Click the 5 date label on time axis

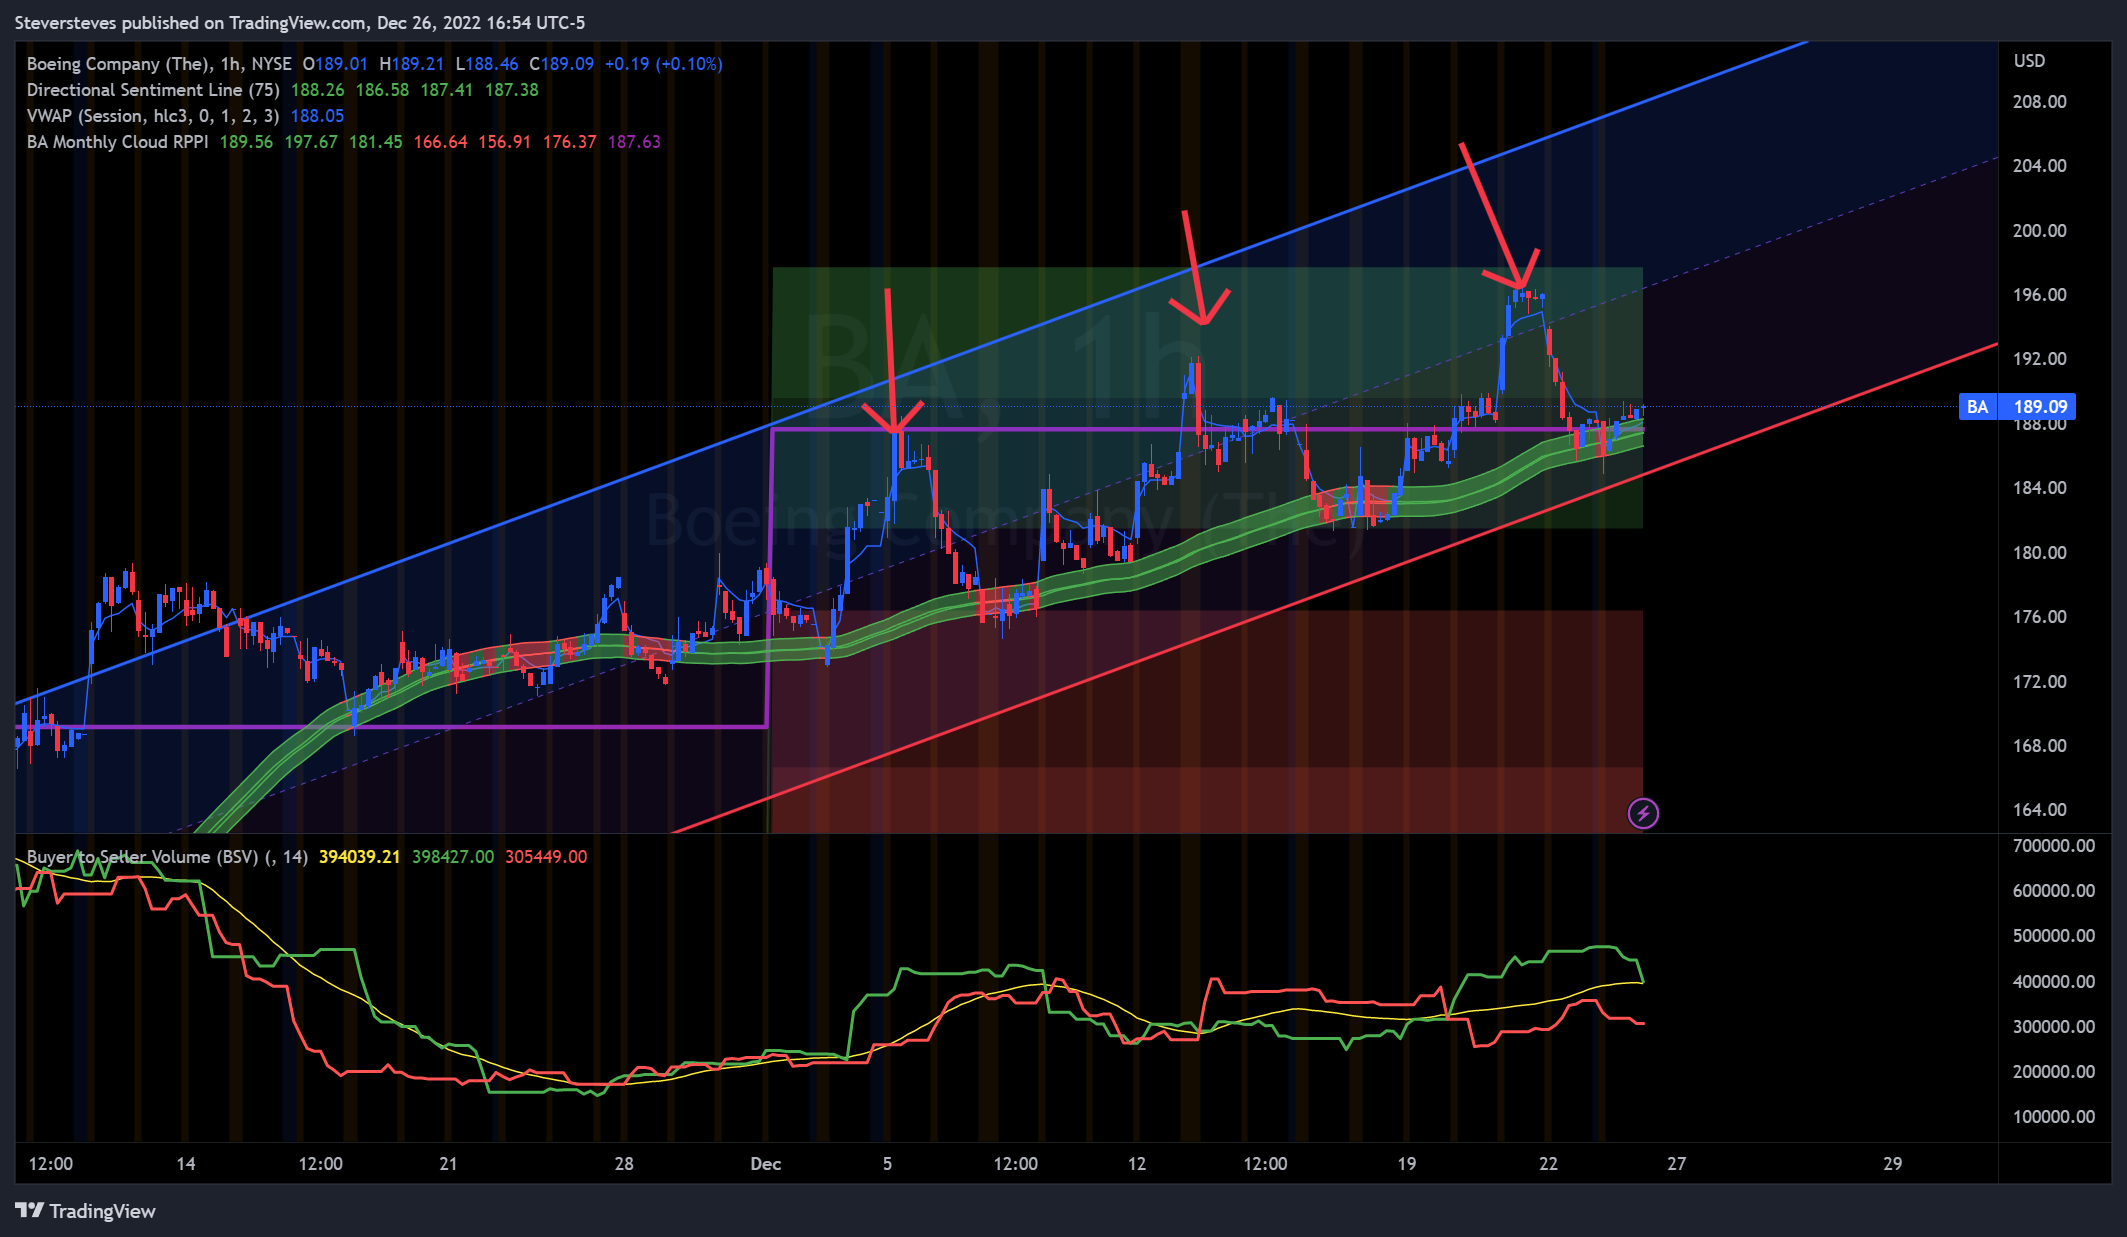tap(887, 1164)
